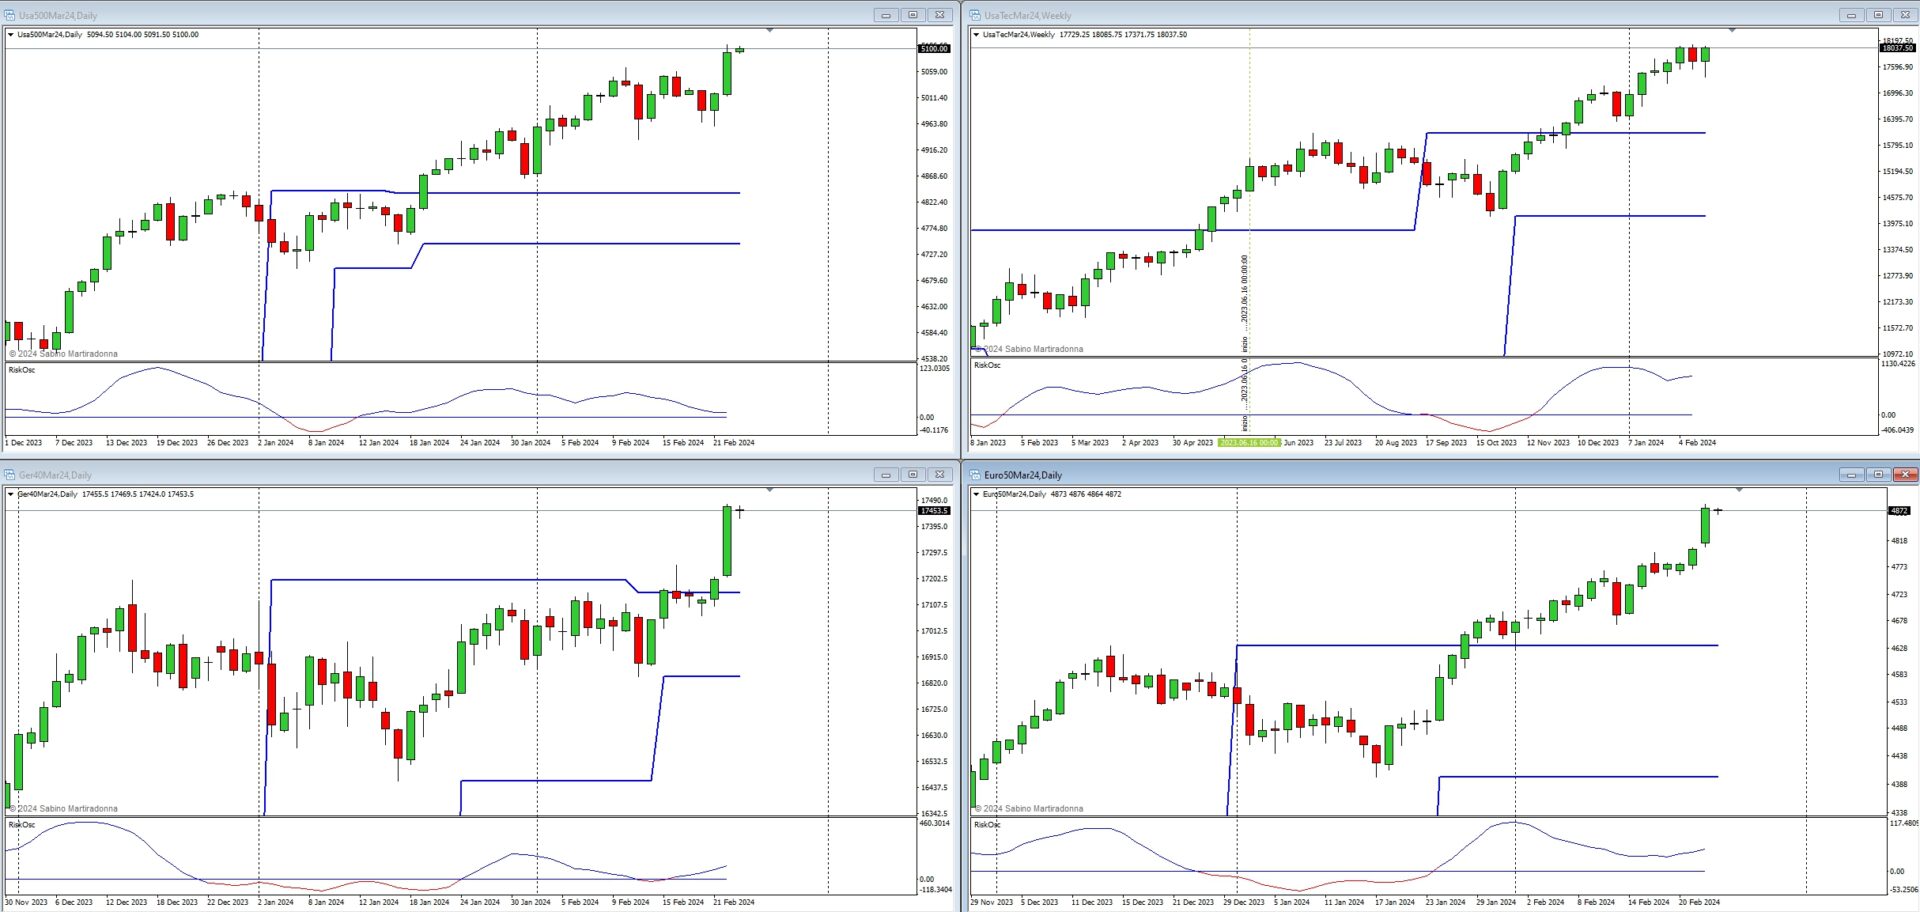Click the UsaTecMar24 chart window icon
The width and height of the screenshot is (1920, 912).
point(975,15)
